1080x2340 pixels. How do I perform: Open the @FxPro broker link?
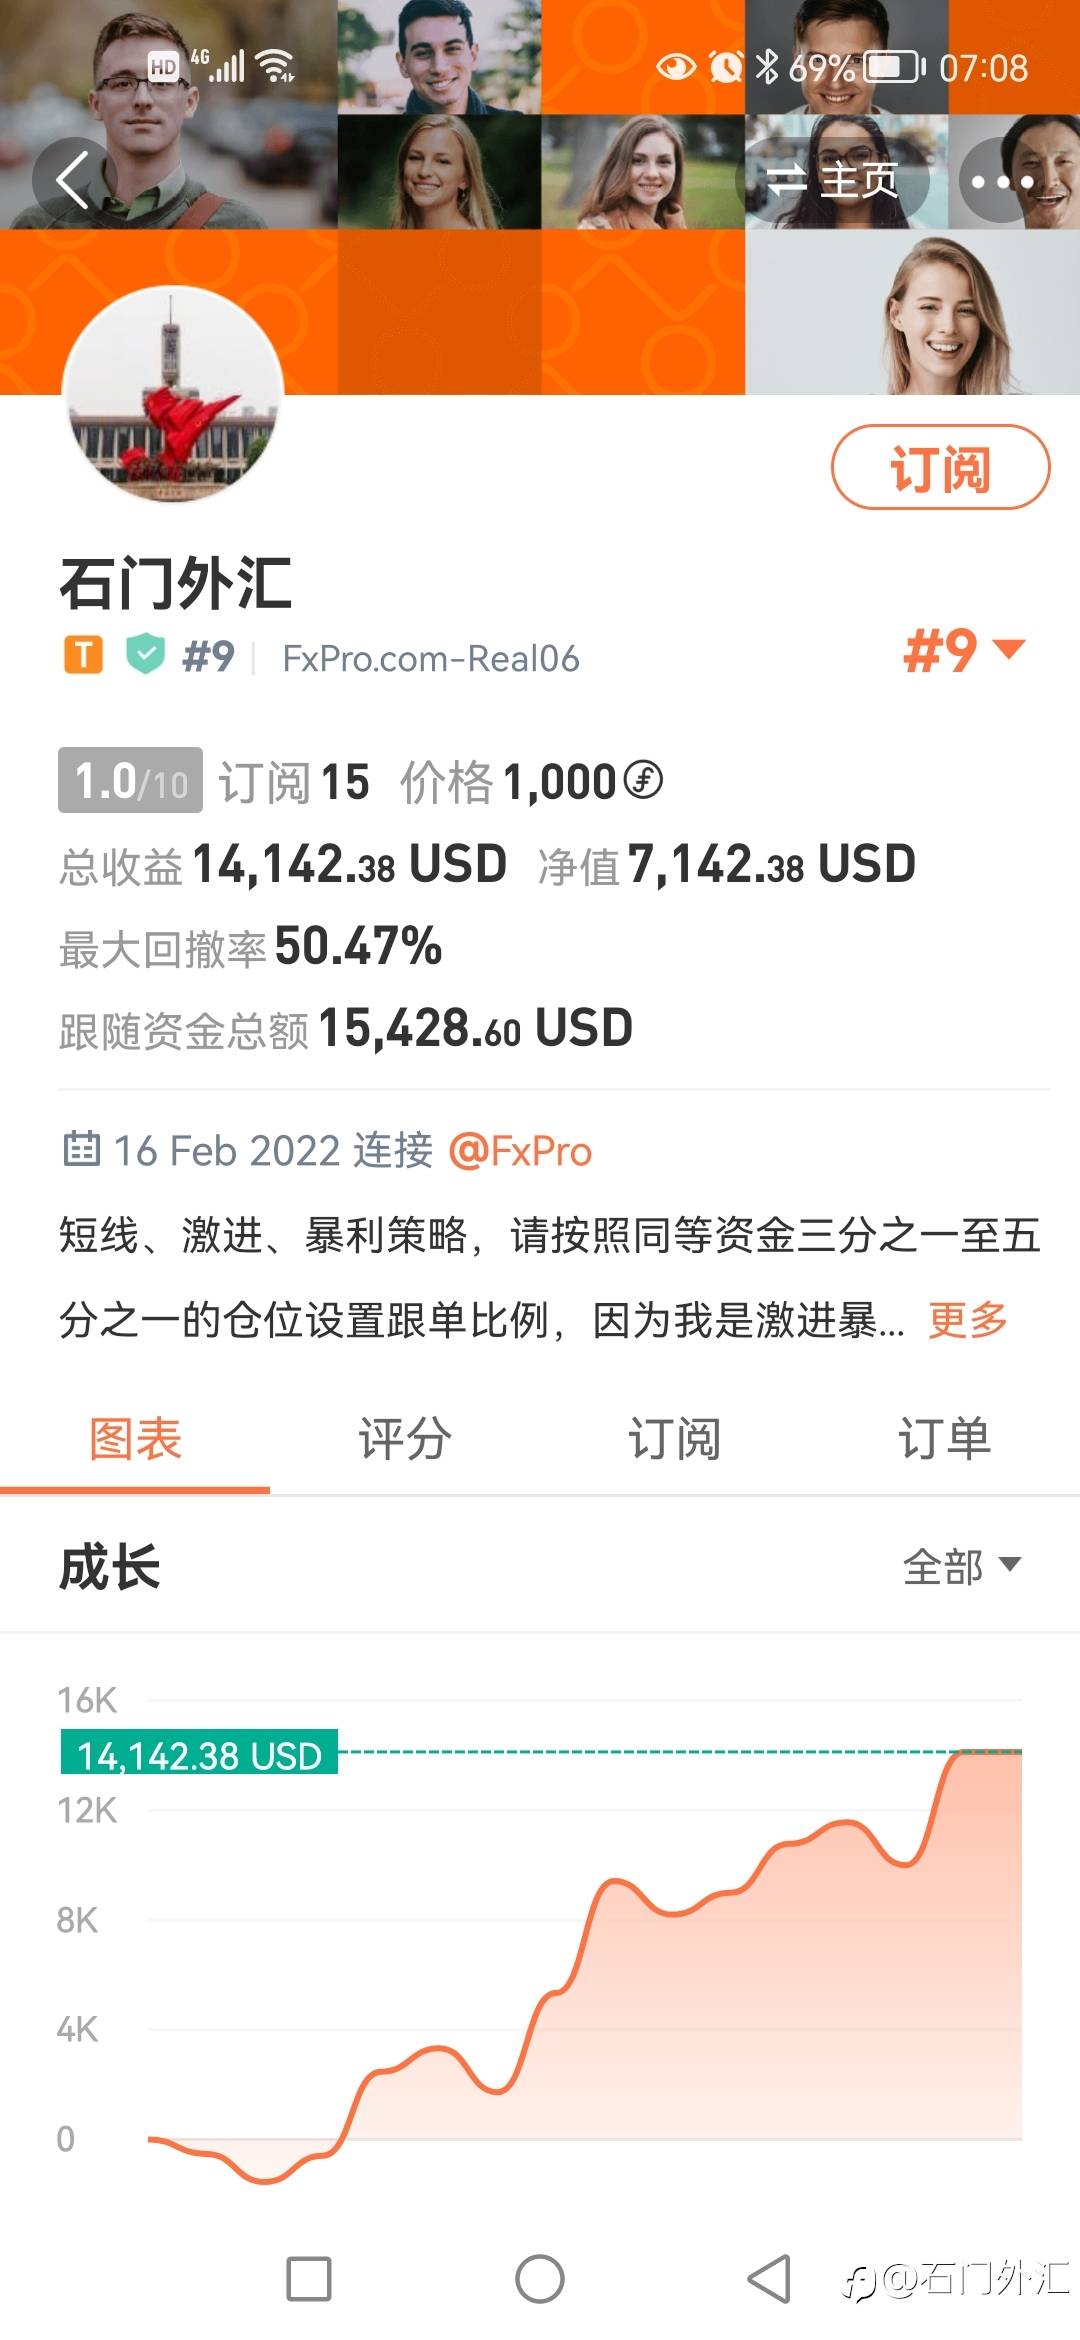point(520,1151)
